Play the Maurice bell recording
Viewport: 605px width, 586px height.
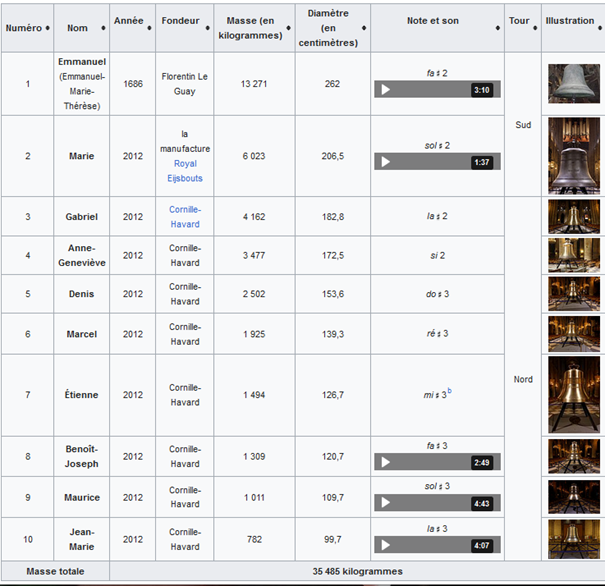click(386, 503)
